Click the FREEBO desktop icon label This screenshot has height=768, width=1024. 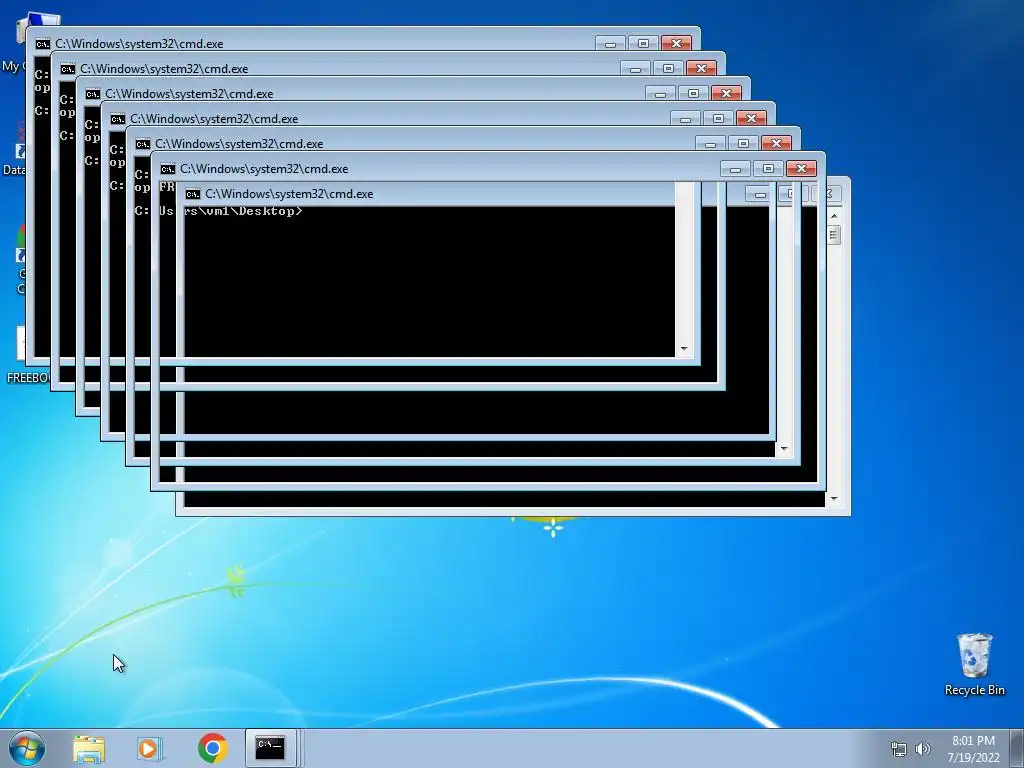click(x=28, y=378)
